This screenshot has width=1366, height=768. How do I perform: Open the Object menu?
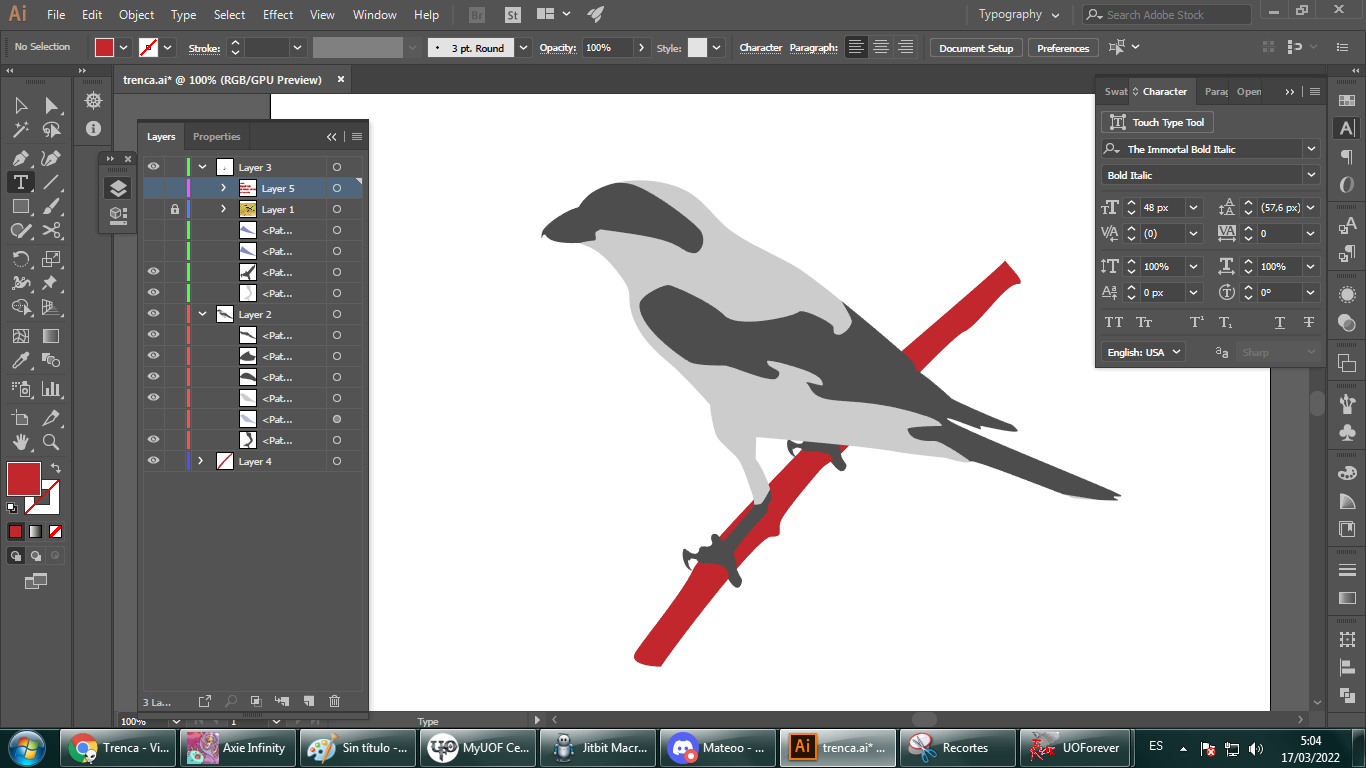click(x=136, y=14)
